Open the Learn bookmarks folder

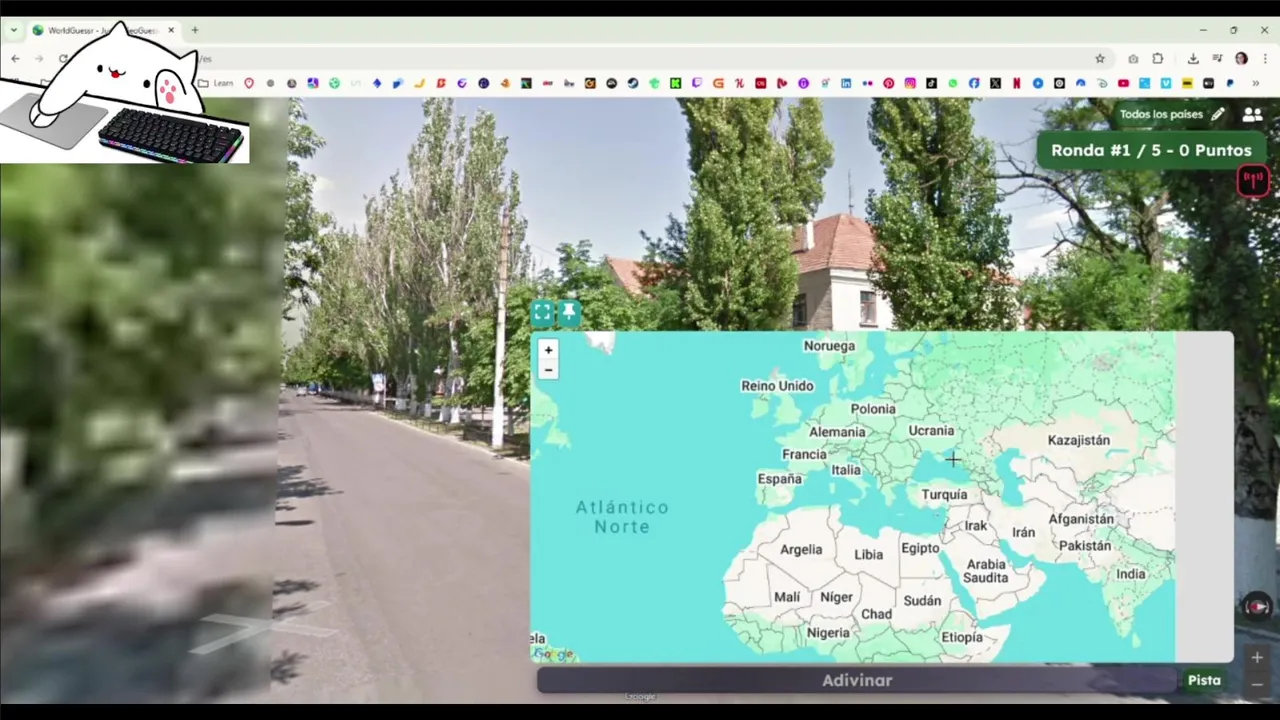coord(216,83)
